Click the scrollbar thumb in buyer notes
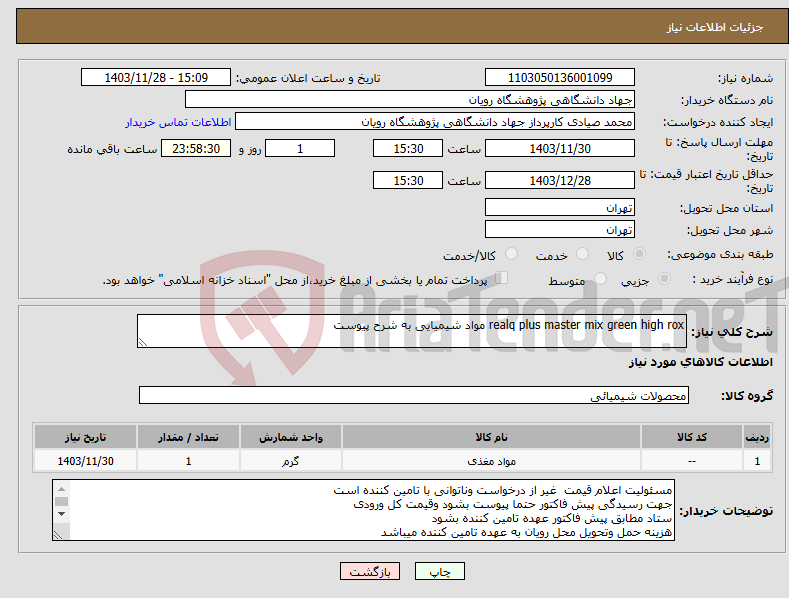 tap(61, 501)
